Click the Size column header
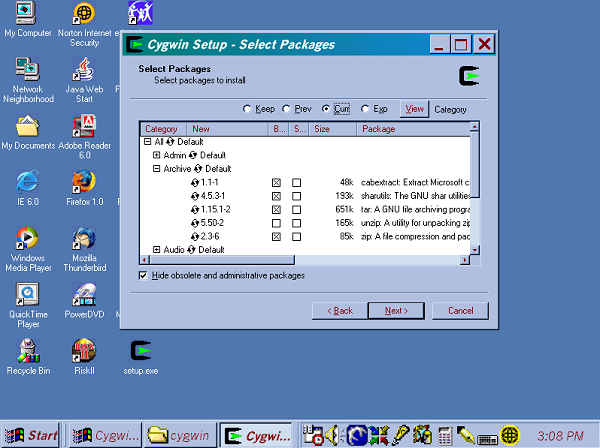This screenshot has height=448, width=600. point(333,129)
